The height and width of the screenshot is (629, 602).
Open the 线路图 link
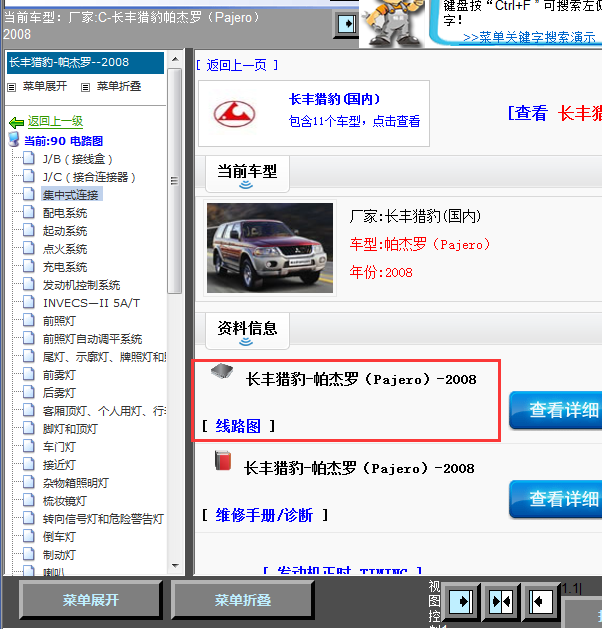tap(238, 426)
